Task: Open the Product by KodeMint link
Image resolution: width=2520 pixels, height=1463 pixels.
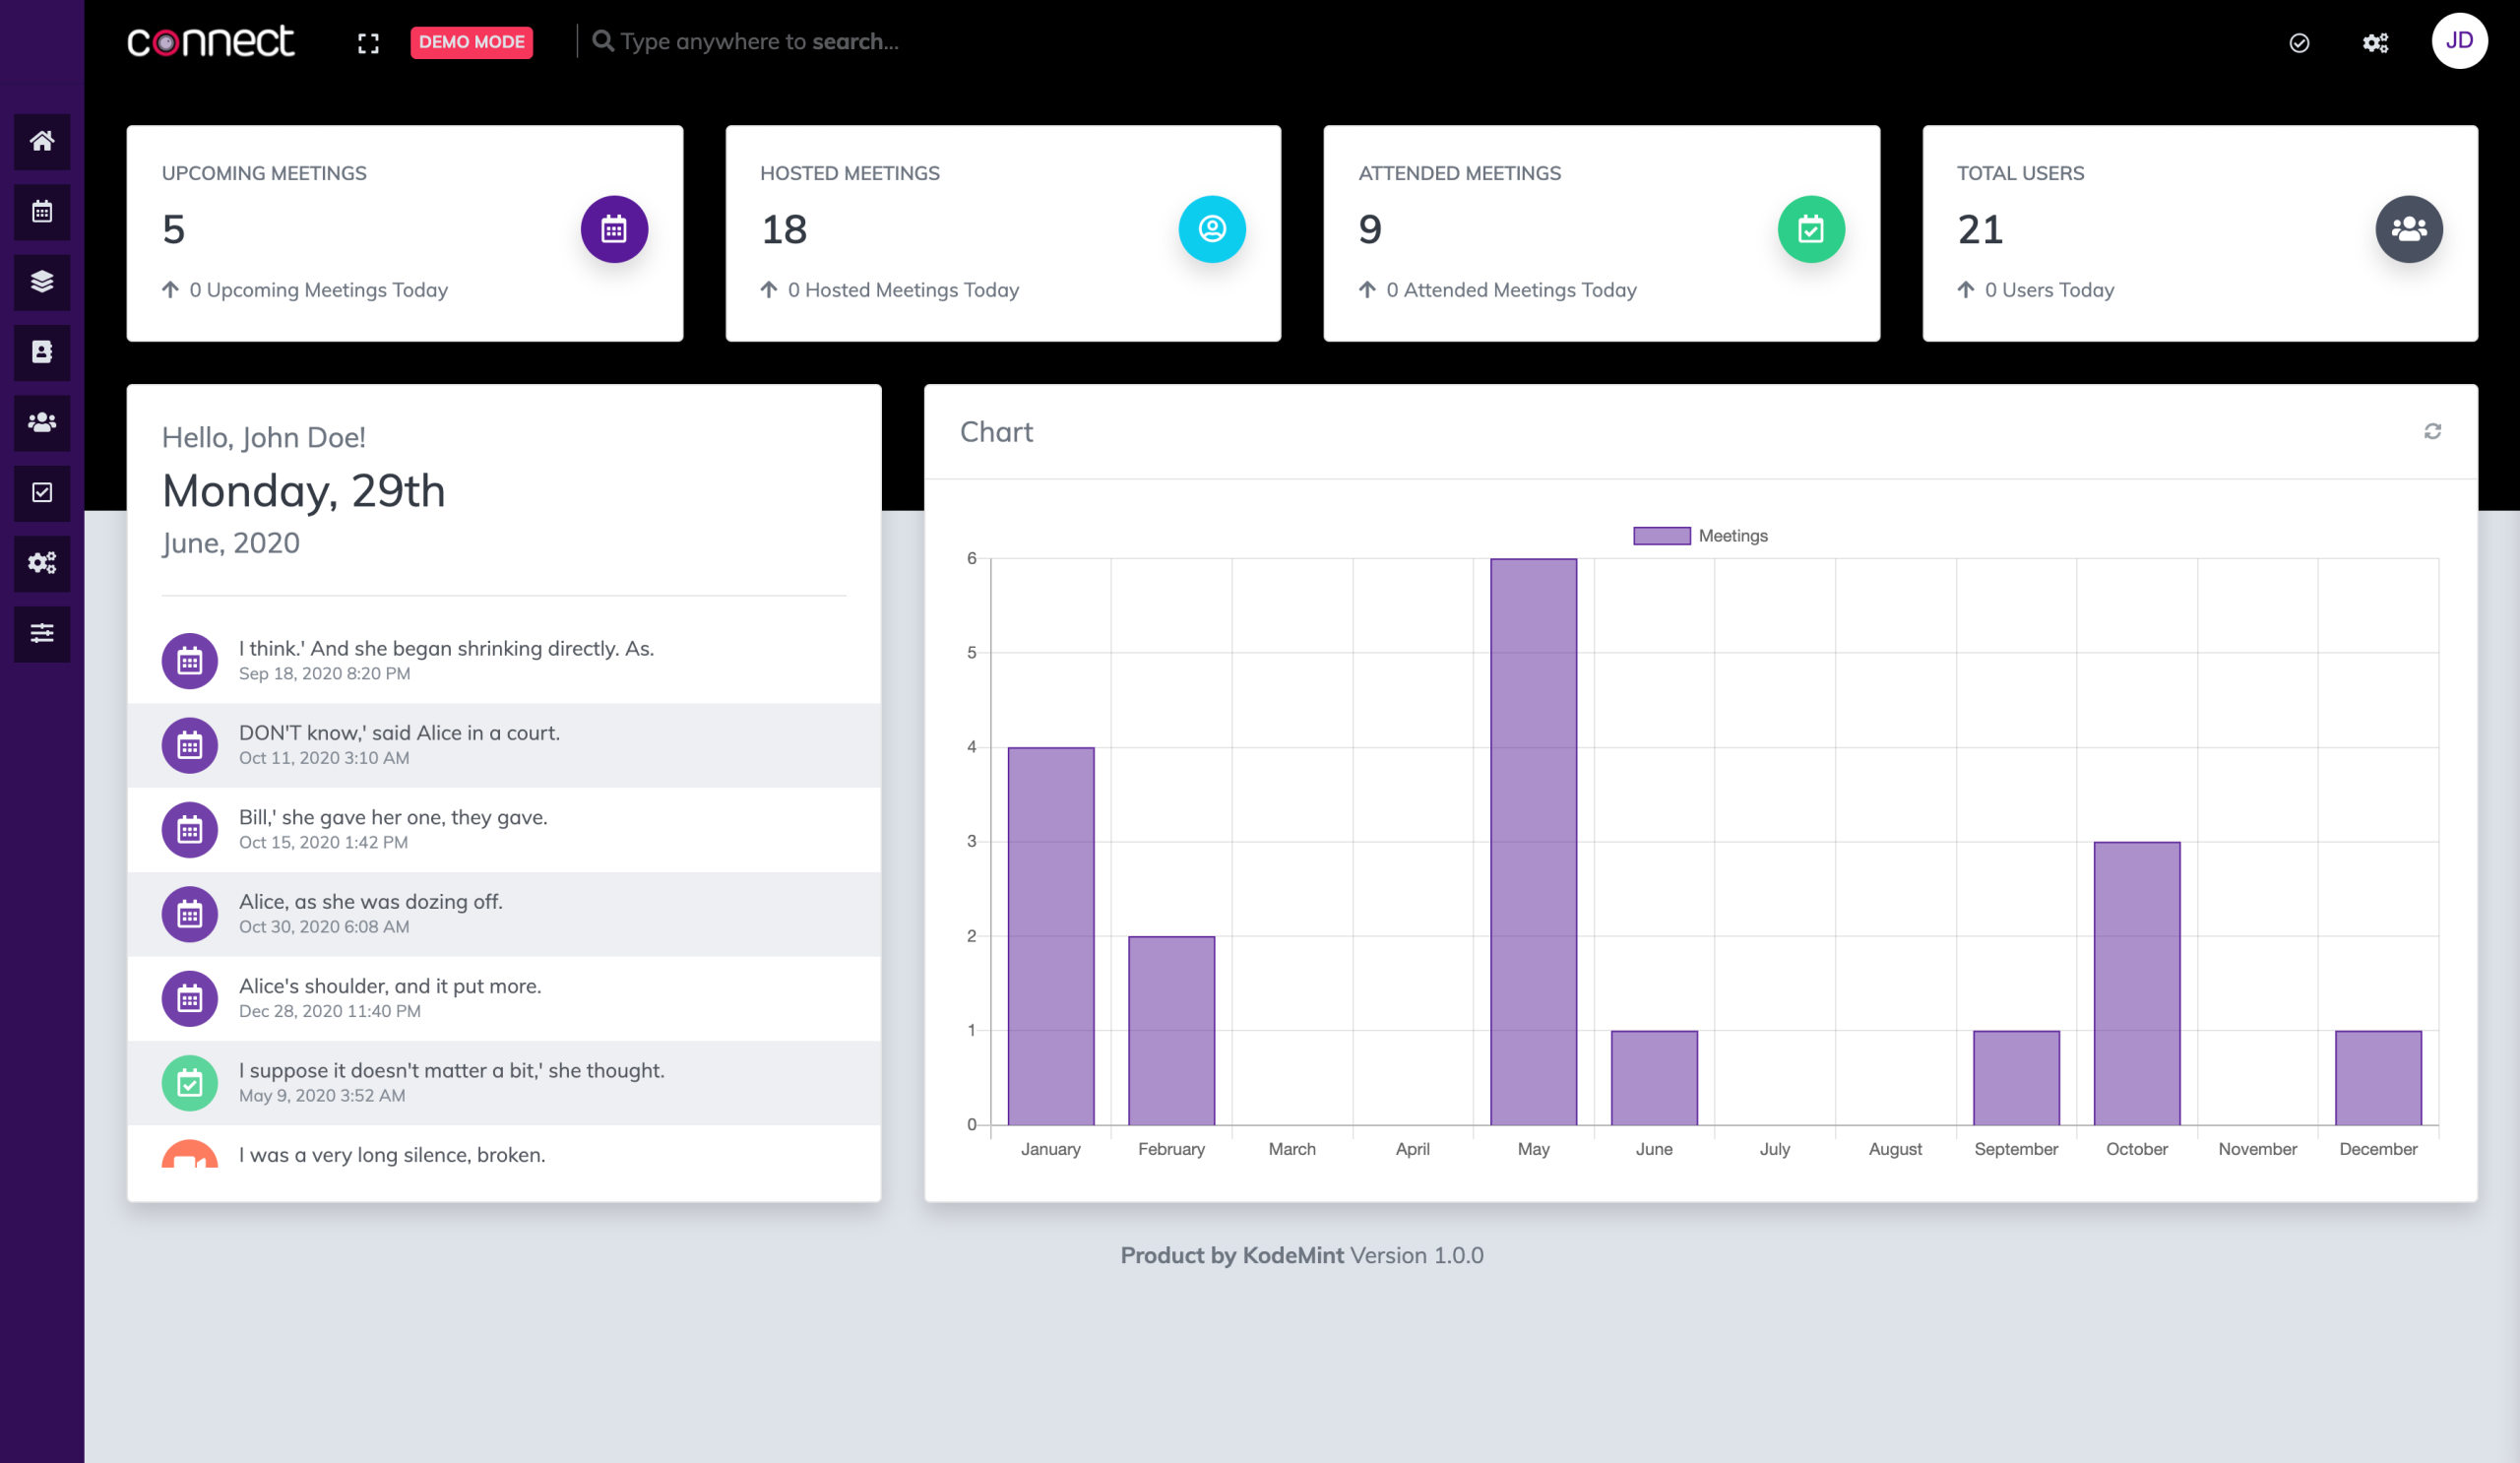Action: [1232, 1255]
